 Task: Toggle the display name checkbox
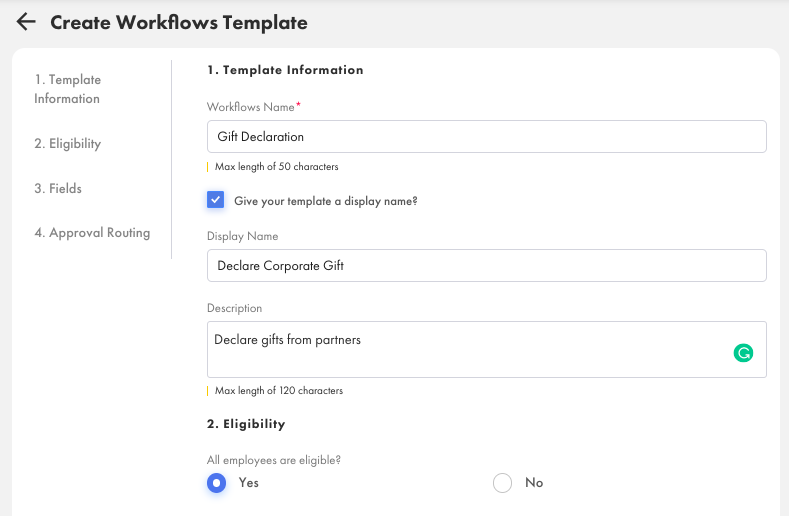pyautogui.click(x=215, y=200)
